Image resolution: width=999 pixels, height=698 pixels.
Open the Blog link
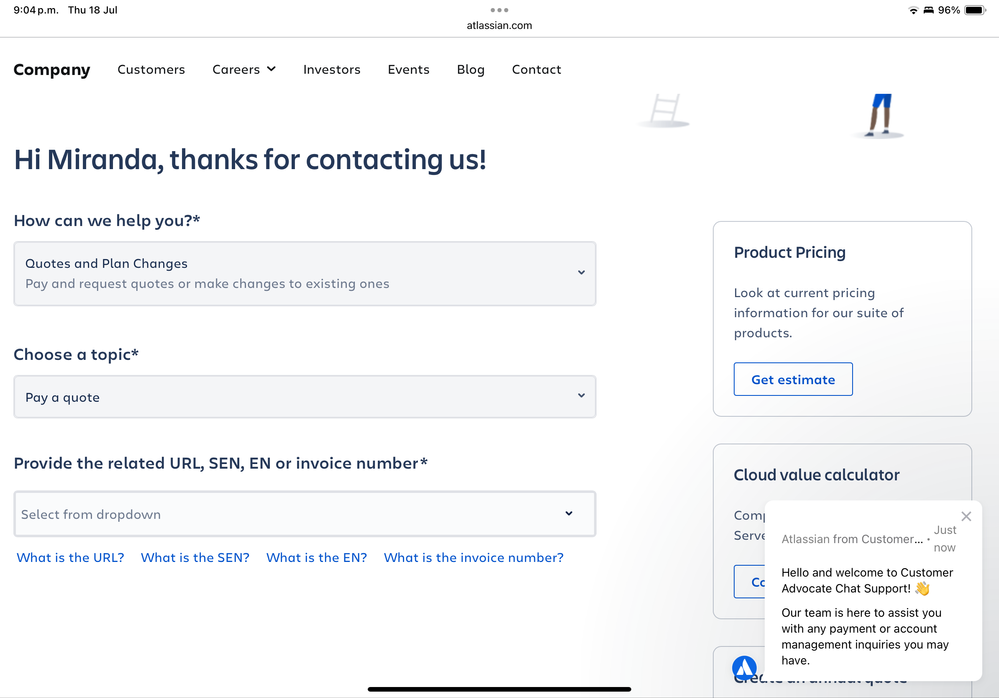point(471,69)
